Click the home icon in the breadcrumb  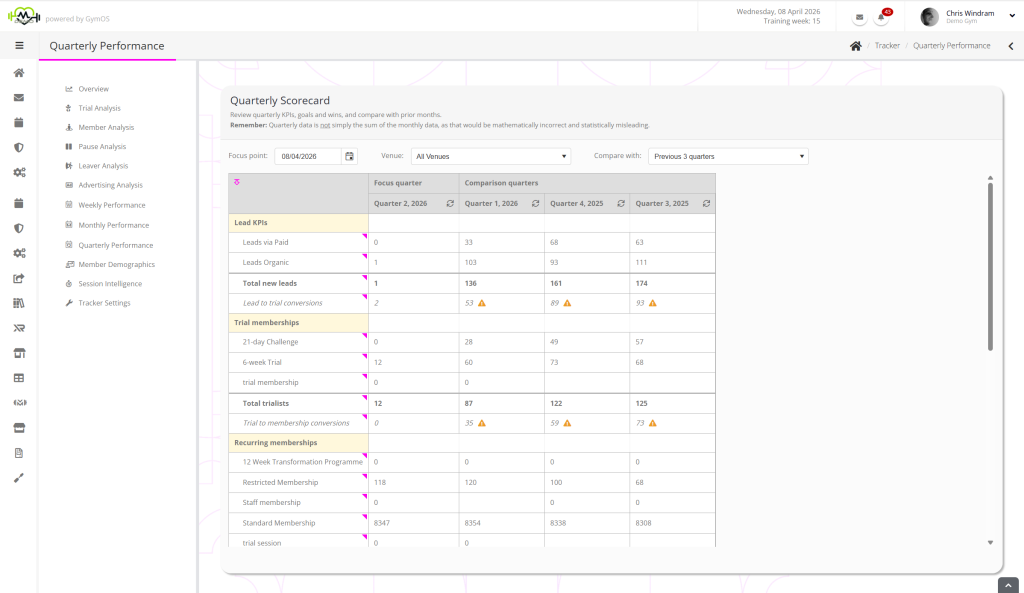[855, 46]
